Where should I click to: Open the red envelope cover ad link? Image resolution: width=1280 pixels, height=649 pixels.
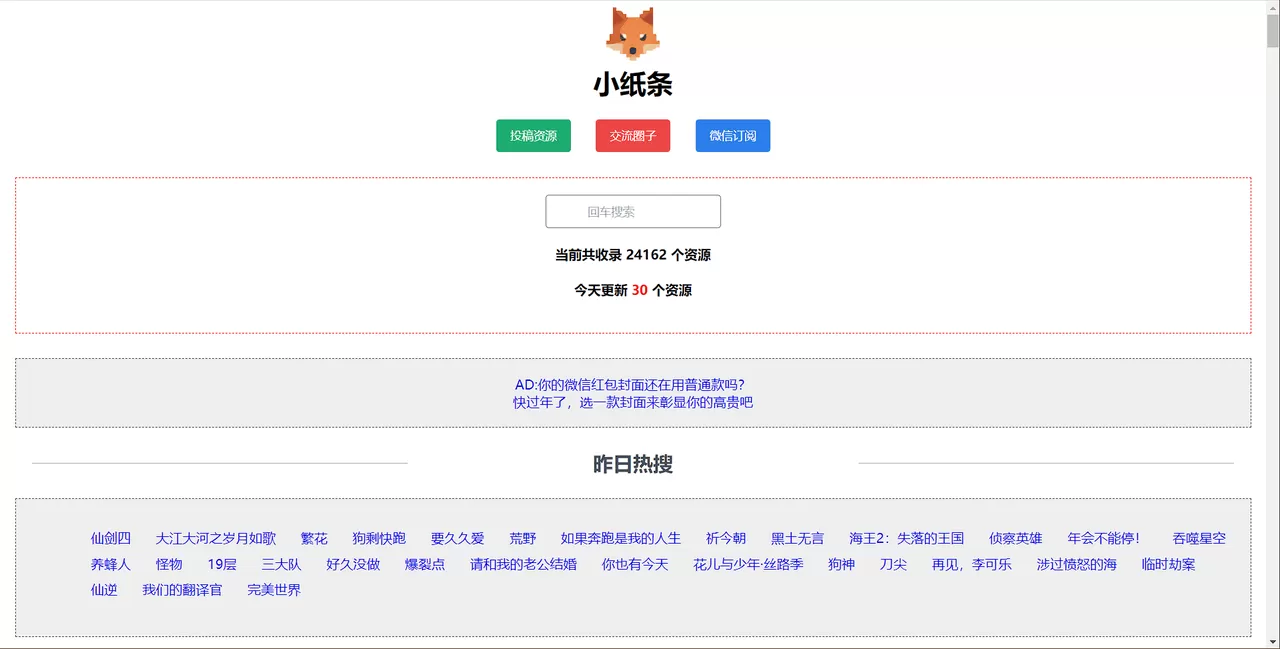(x=633, y=393)
